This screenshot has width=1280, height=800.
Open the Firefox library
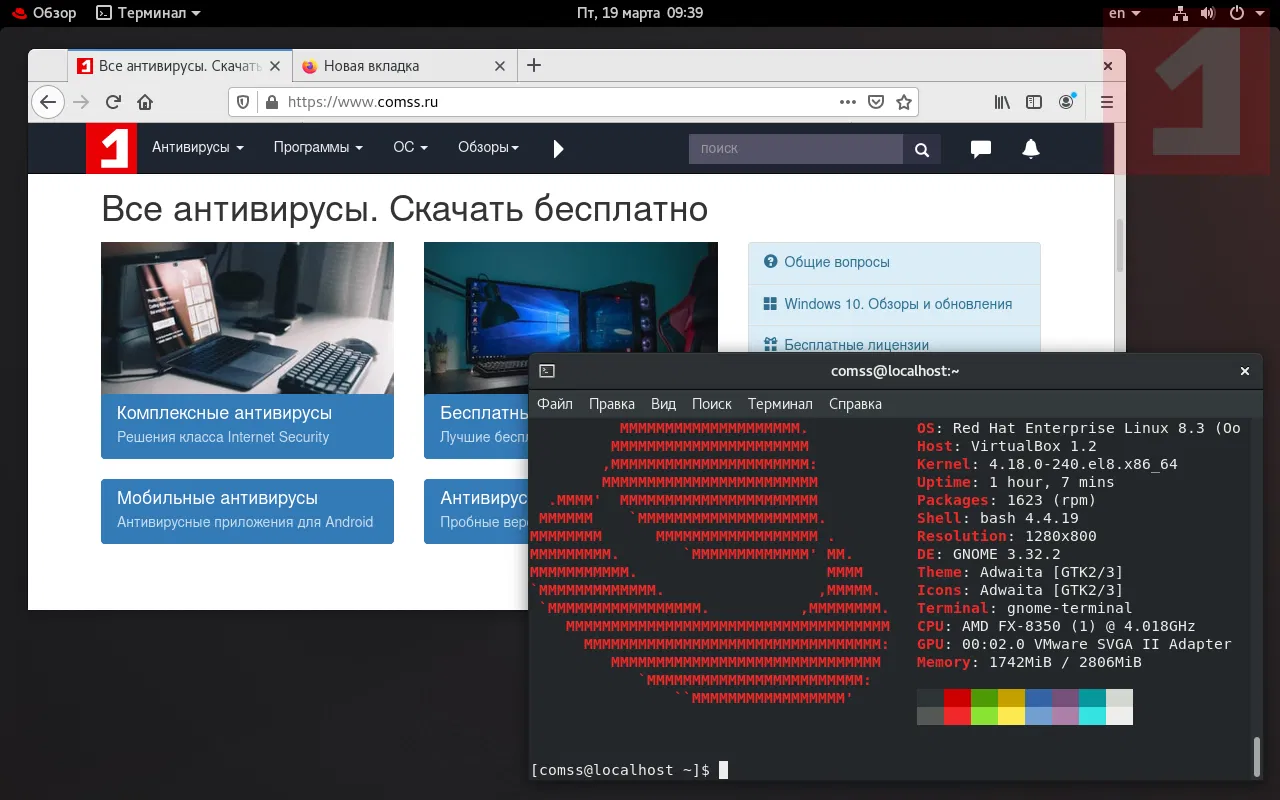1002,102
